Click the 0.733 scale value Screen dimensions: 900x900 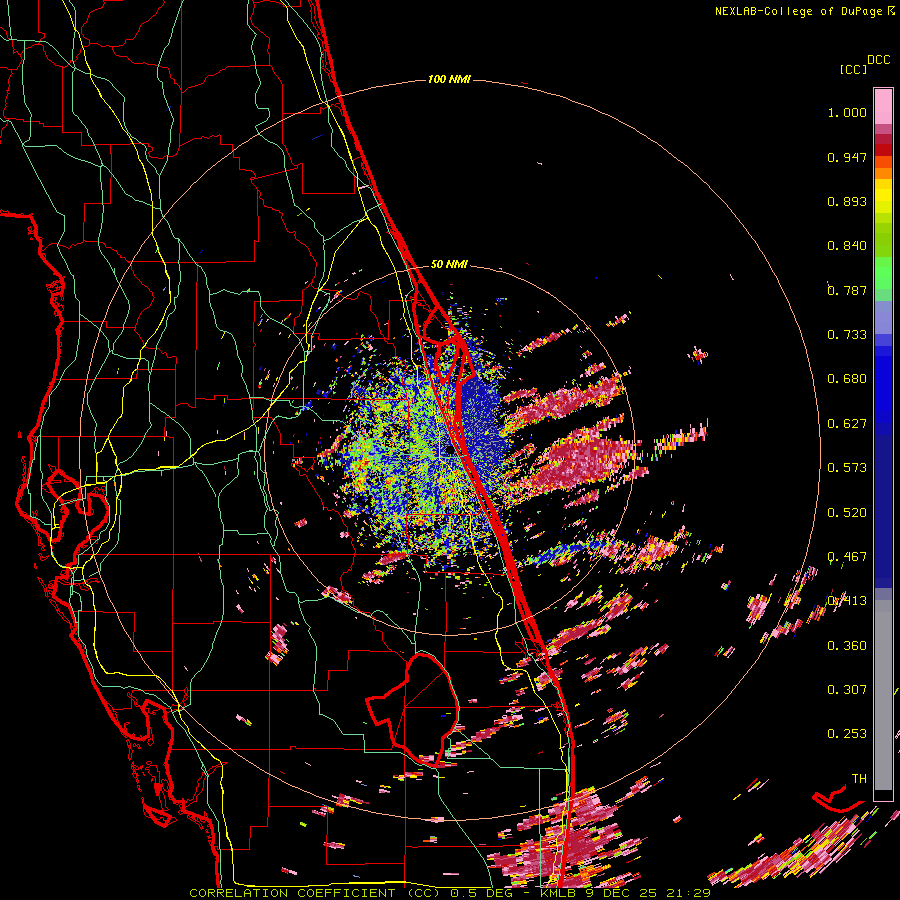(847, 335)
